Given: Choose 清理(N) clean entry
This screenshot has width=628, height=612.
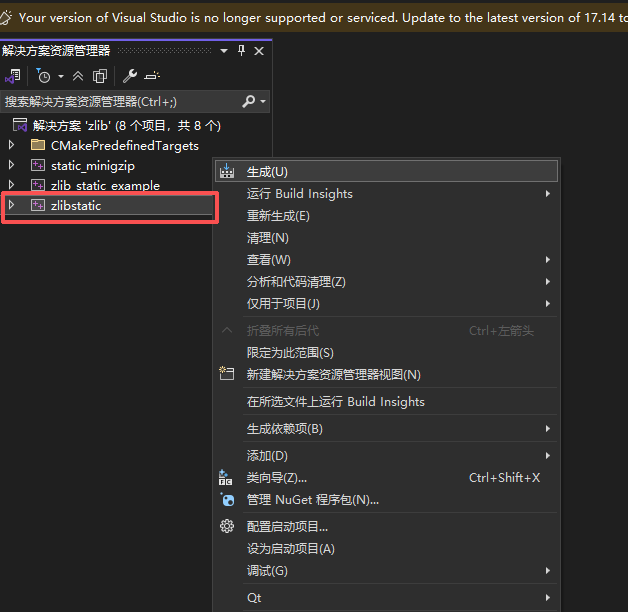Looking at the screenshot, I should pos(386,238).
